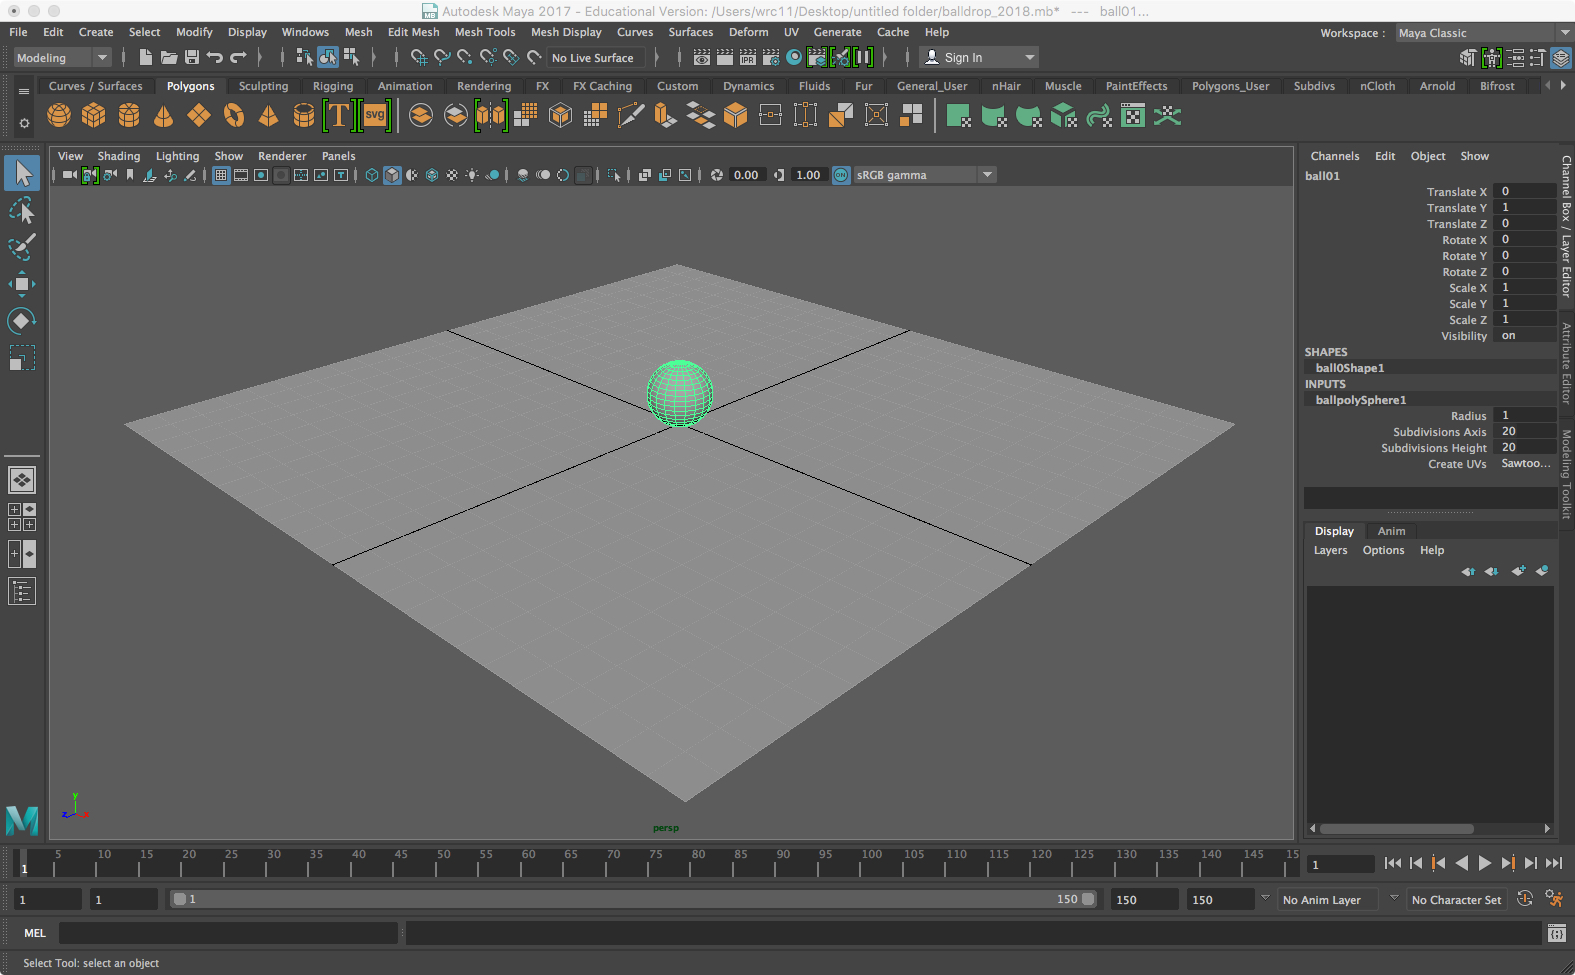The image size is (1575, 975).
Task: Open the Workspace Maya Classic dropdown
Action: pyautogui.click(x=1482, y=33)
